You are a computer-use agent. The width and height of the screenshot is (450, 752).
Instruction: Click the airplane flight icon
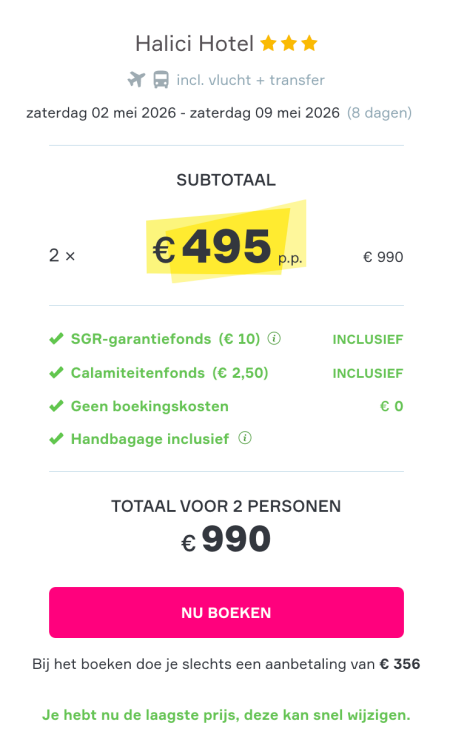136,79
